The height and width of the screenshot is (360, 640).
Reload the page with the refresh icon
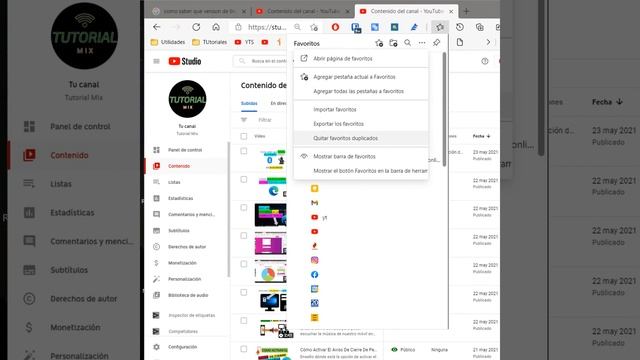[196, 27]
